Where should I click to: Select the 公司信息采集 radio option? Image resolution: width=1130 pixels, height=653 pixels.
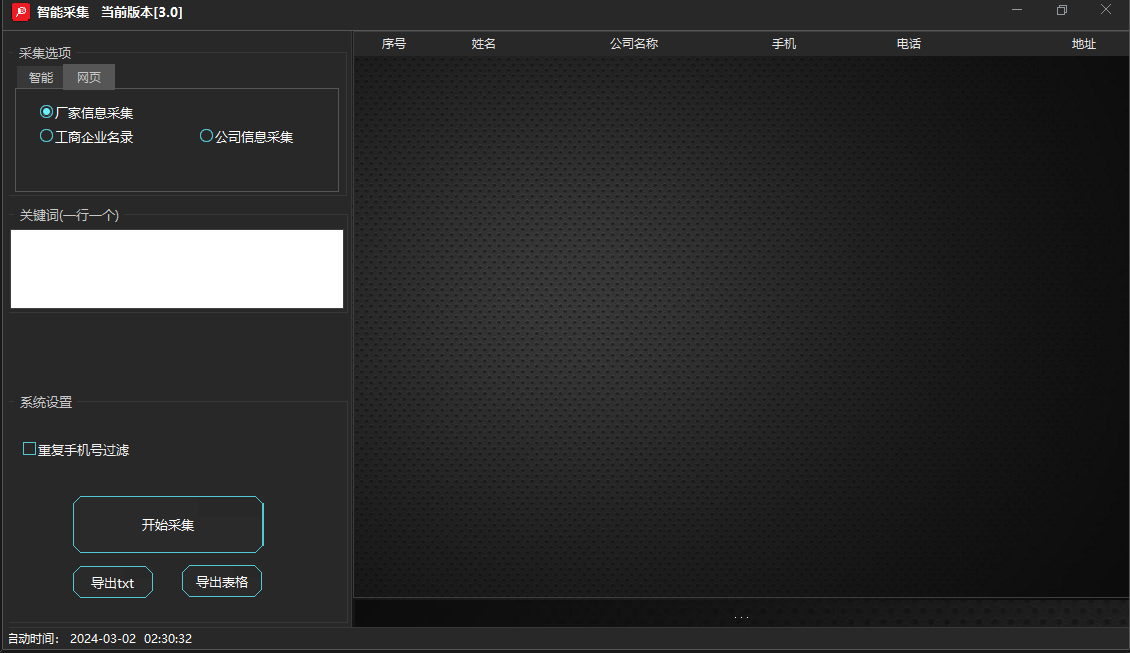click(207, 136)
